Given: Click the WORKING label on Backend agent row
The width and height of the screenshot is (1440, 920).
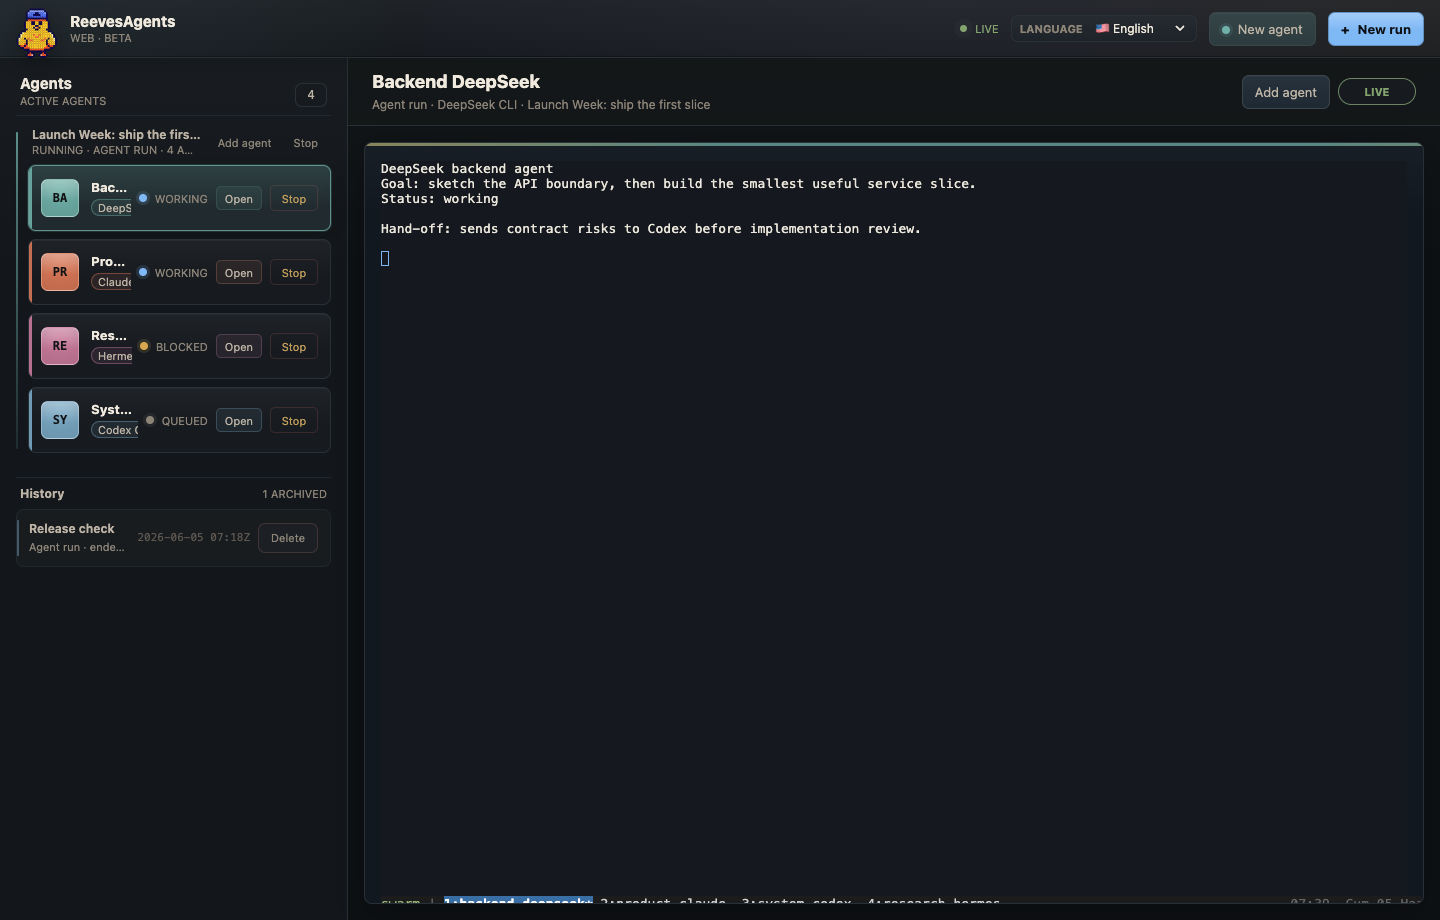Looking at the screenshot, I should [x=181, y=199].
